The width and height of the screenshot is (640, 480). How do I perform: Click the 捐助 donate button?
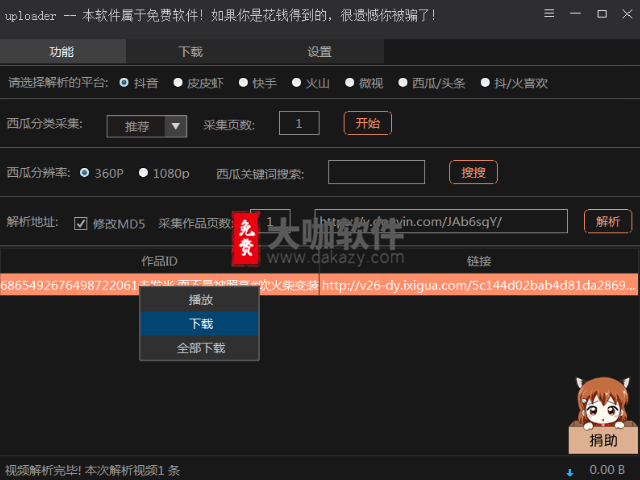[603, 440]
